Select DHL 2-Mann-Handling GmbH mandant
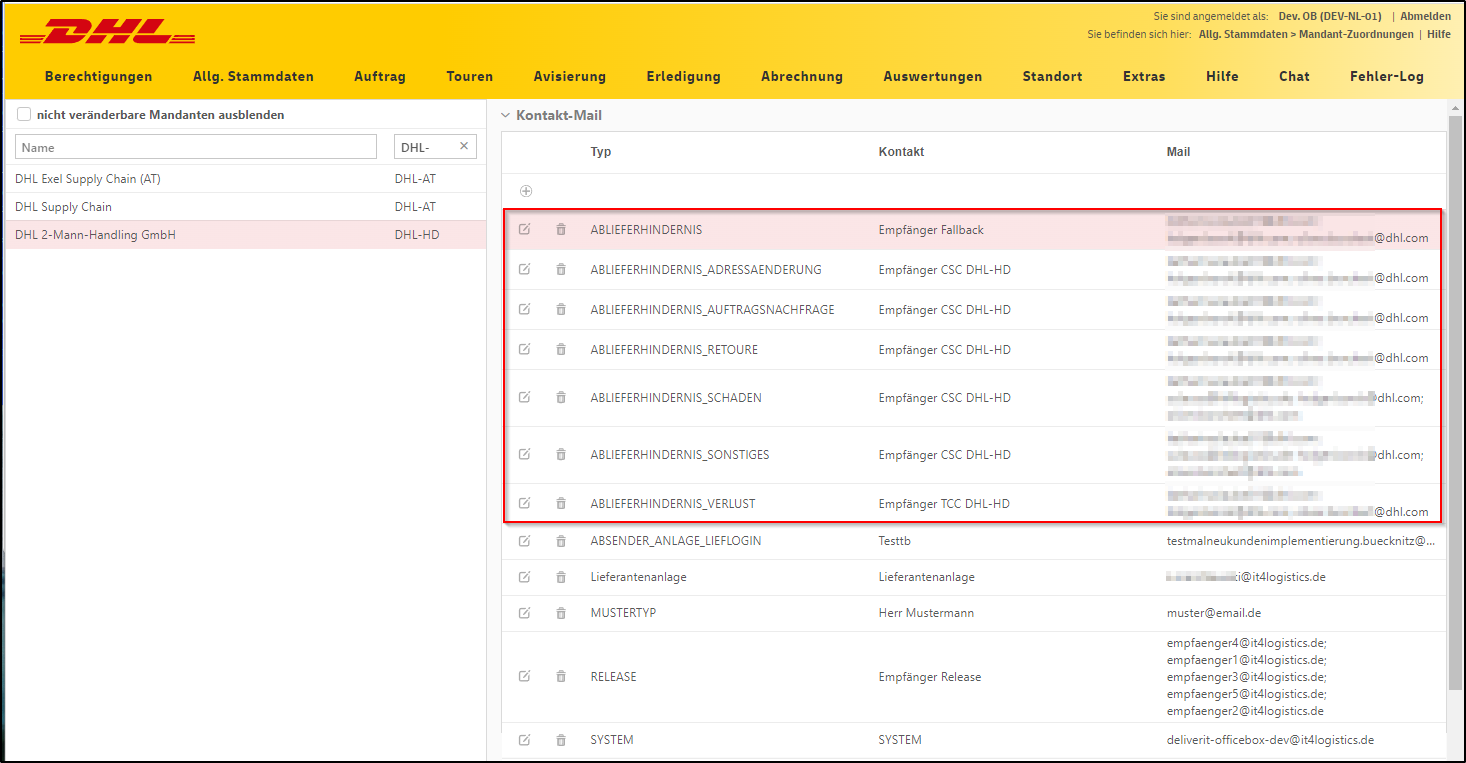This screenshot has height=763, width=1466. click(245, 235)
